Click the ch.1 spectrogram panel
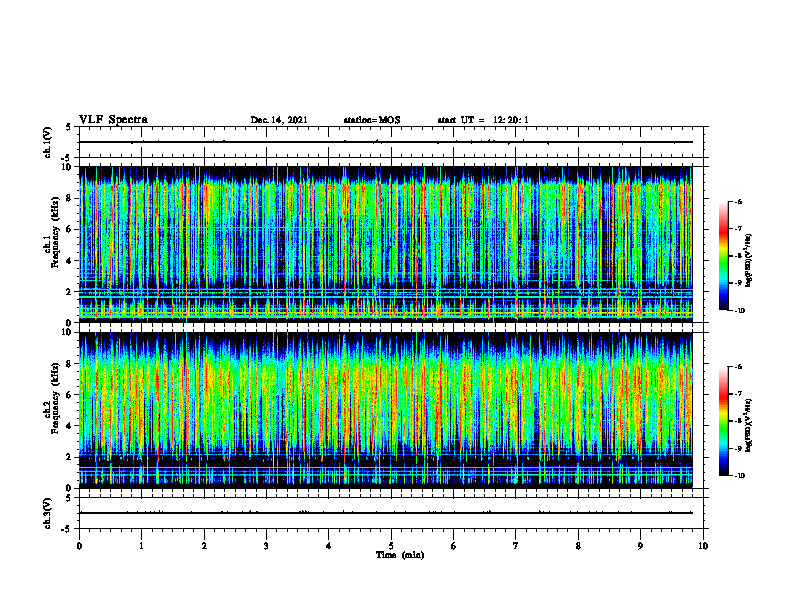This screenshot has width=792, height=612. [x=386, y=244]
